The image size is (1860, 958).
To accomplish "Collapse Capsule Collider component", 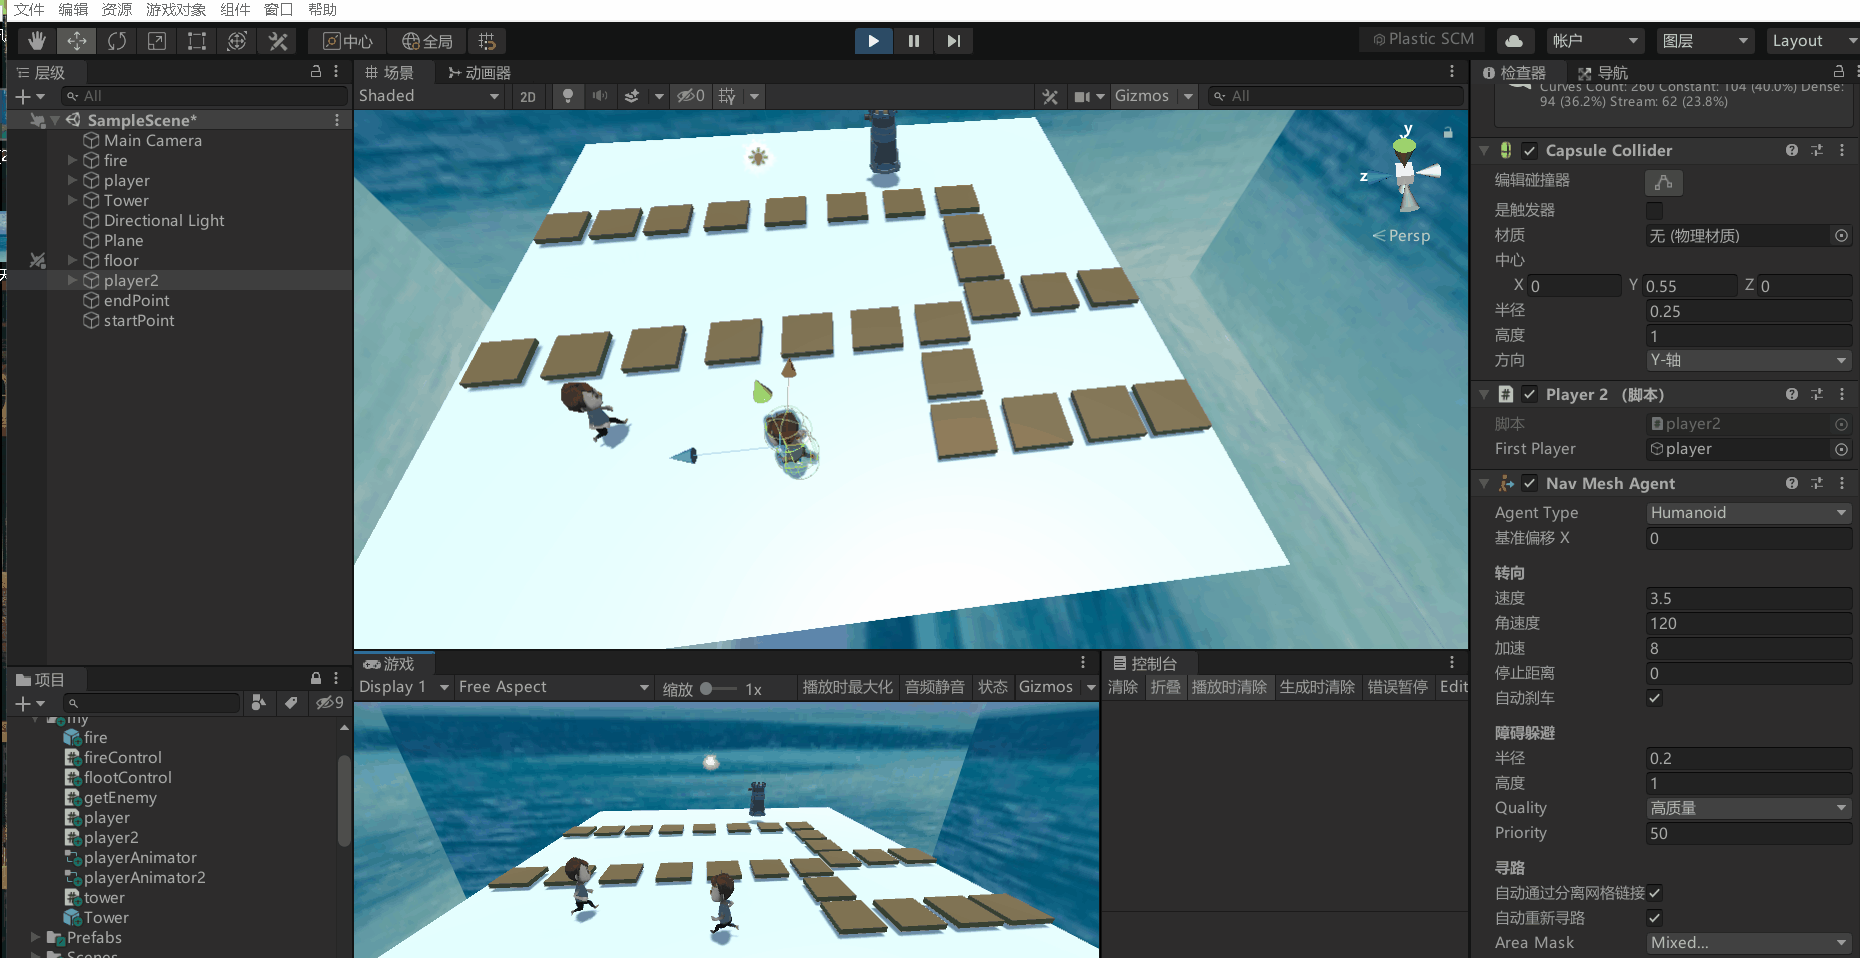I will (x=1484, y=151).
